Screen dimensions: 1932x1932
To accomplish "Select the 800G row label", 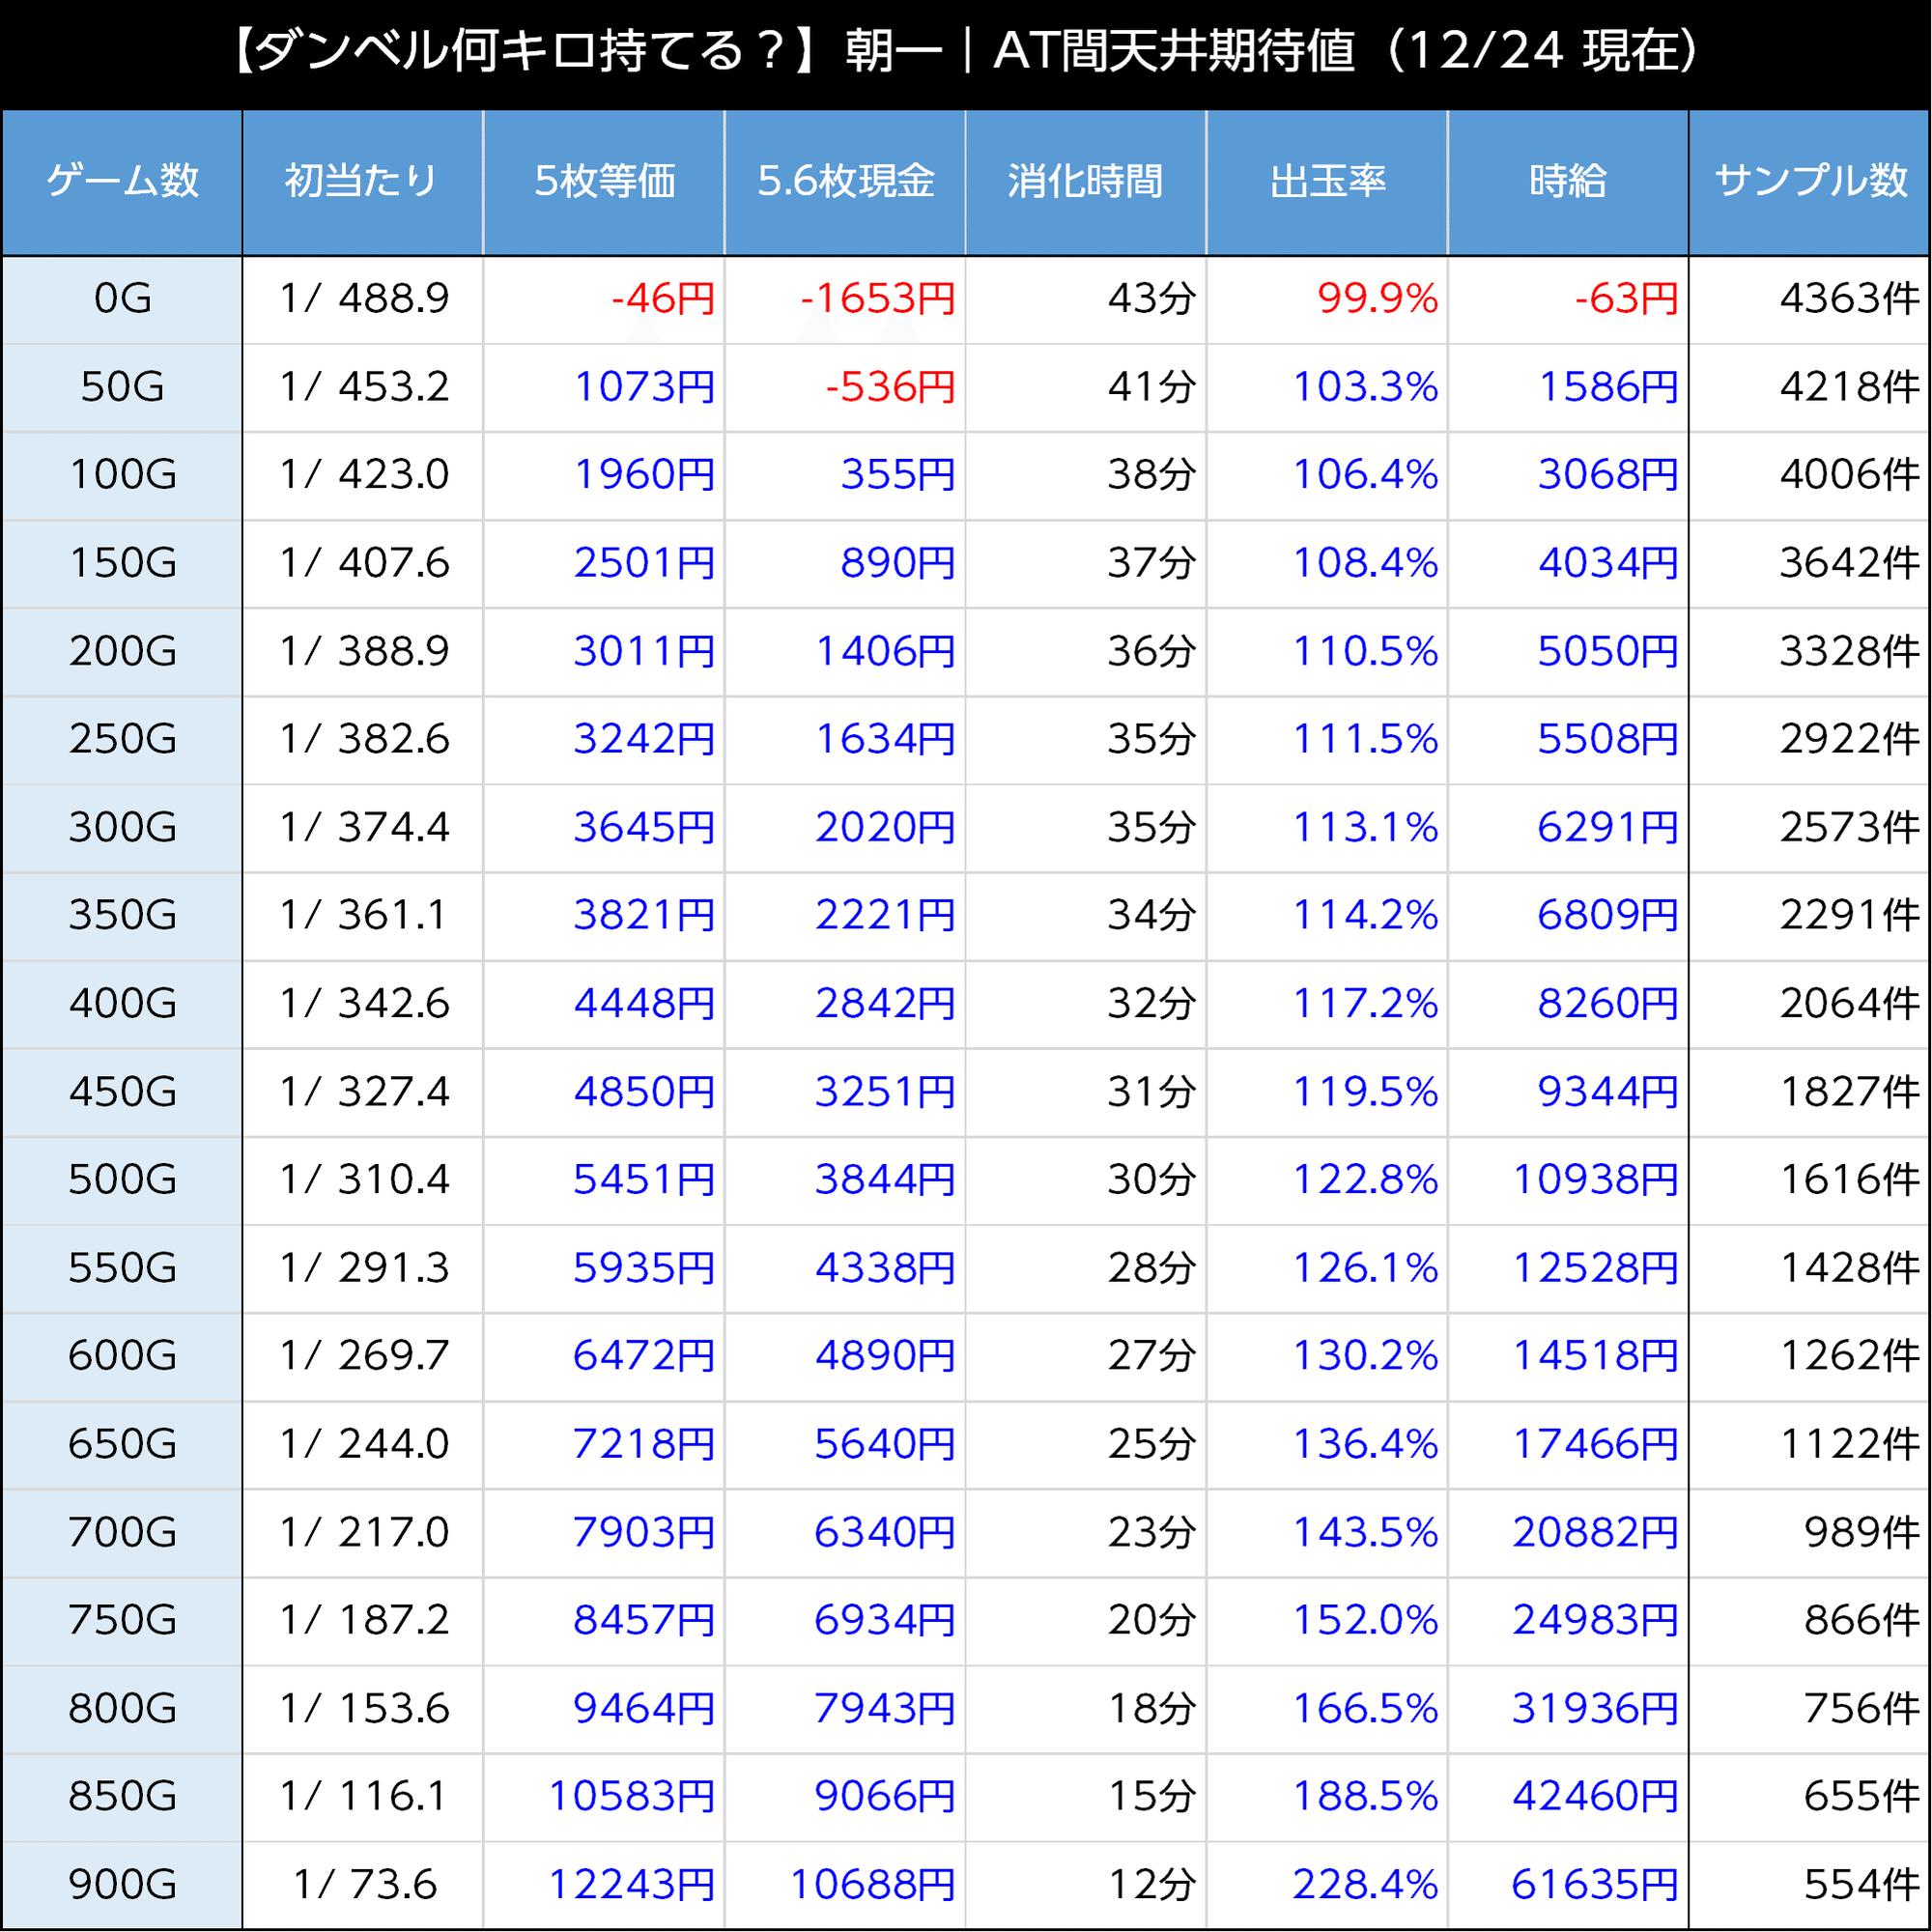I will click(122, 1710).
